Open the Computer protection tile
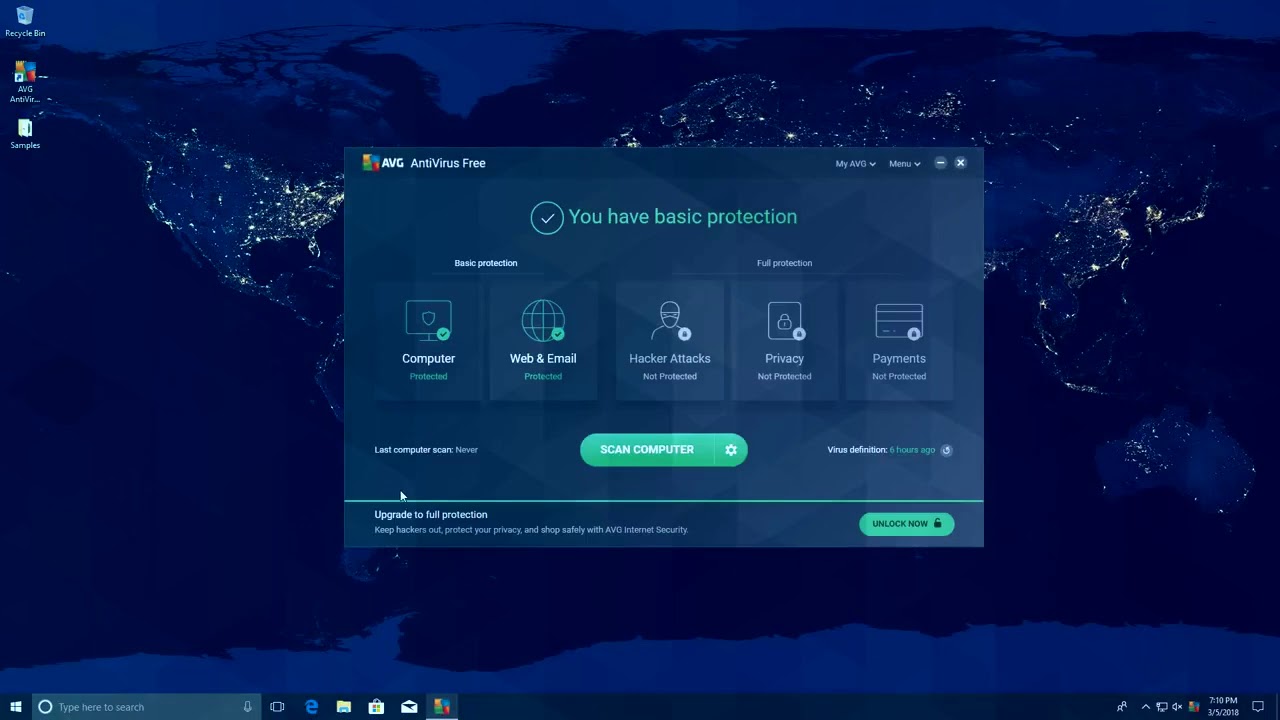The height and width of the screenshot is (720, 1280). coord(428,341)
